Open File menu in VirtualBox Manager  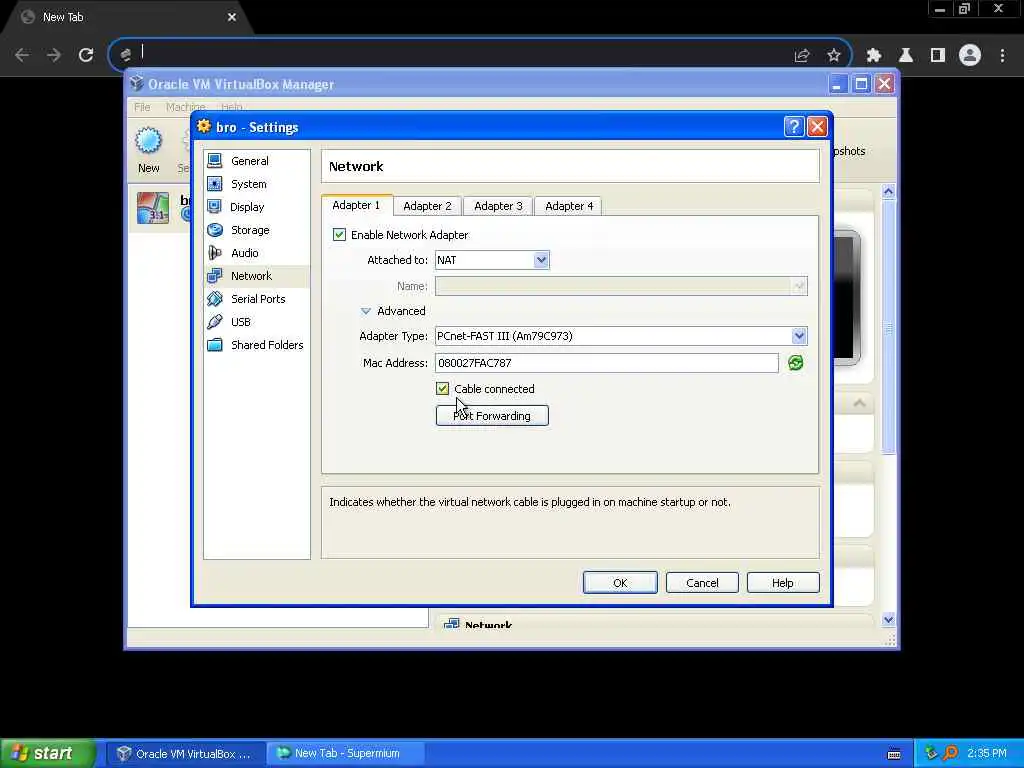point(142,107)
